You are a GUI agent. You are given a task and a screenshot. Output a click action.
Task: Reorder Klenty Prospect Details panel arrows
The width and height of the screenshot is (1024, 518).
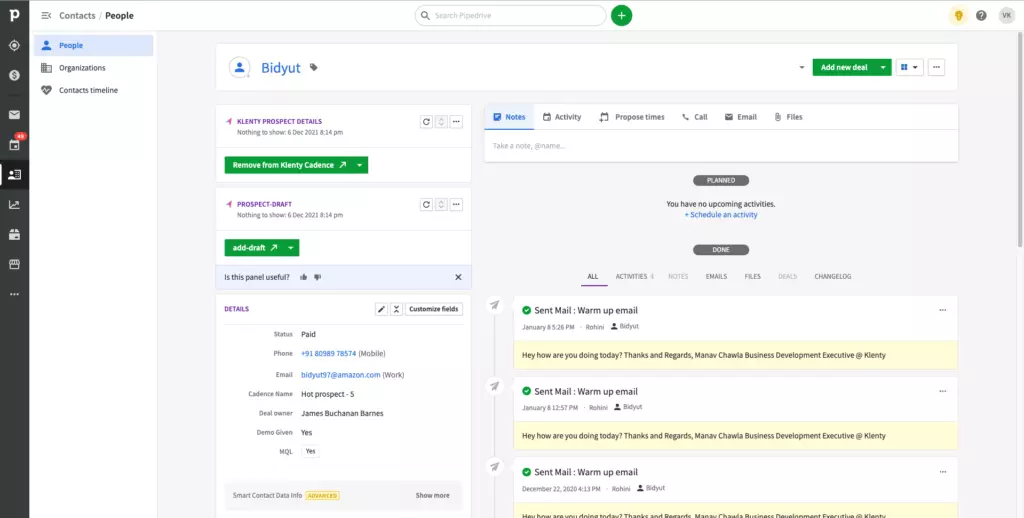pos(441,121)
